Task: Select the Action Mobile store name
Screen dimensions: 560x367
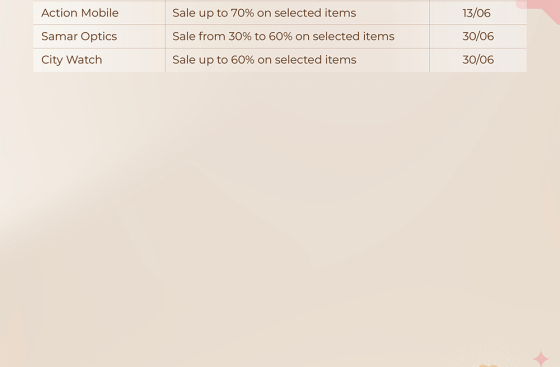Action: (x=80, y=13)
